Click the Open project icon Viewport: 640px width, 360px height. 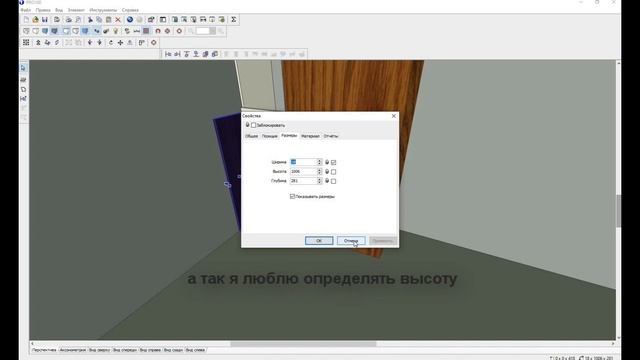pos(36,20)
